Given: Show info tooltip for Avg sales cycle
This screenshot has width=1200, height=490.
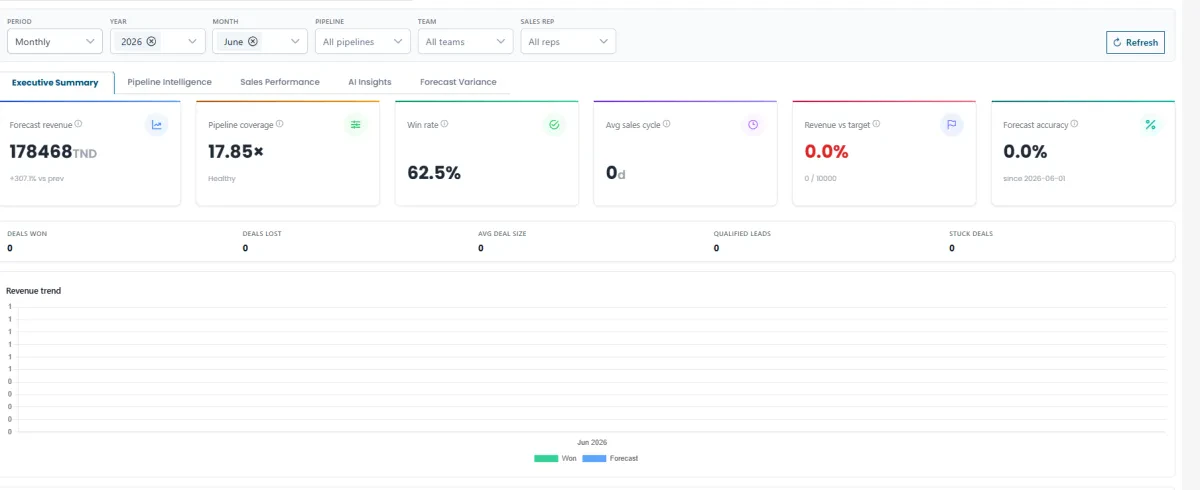Looking at the screenshot, I should 666,124.
